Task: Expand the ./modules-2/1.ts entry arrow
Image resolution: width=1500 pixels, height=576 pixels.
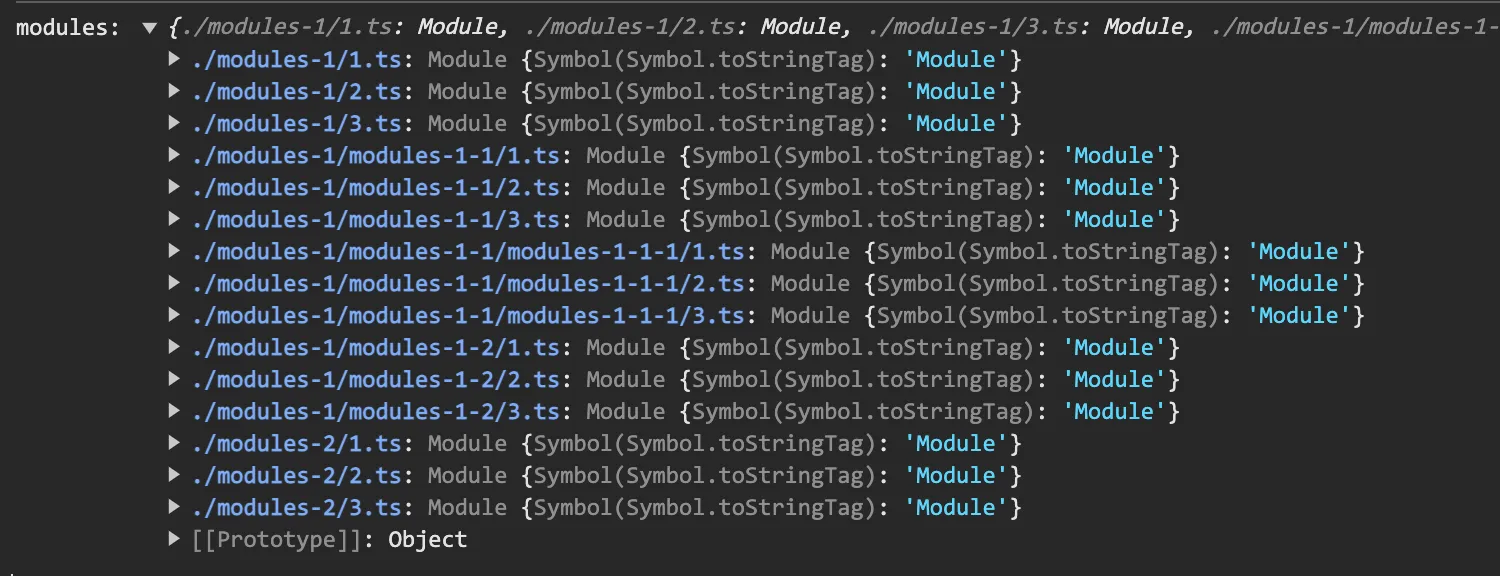Action: (175, 444)
